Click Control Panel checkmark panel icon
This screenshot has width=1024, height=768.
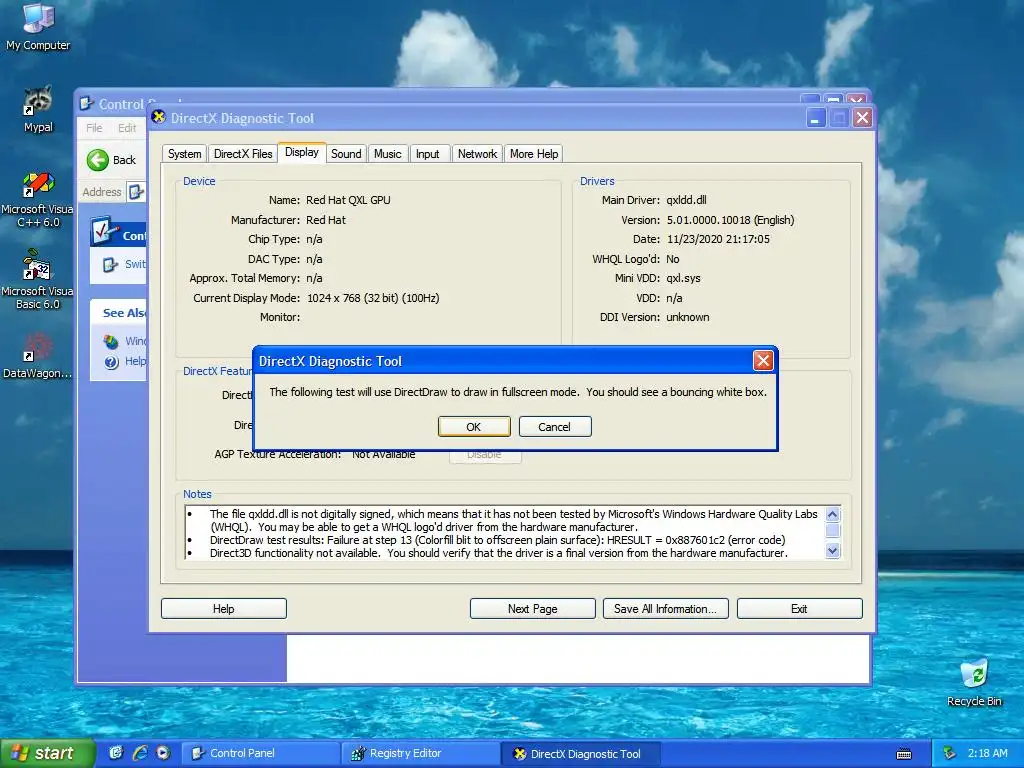tap(104, 231)
